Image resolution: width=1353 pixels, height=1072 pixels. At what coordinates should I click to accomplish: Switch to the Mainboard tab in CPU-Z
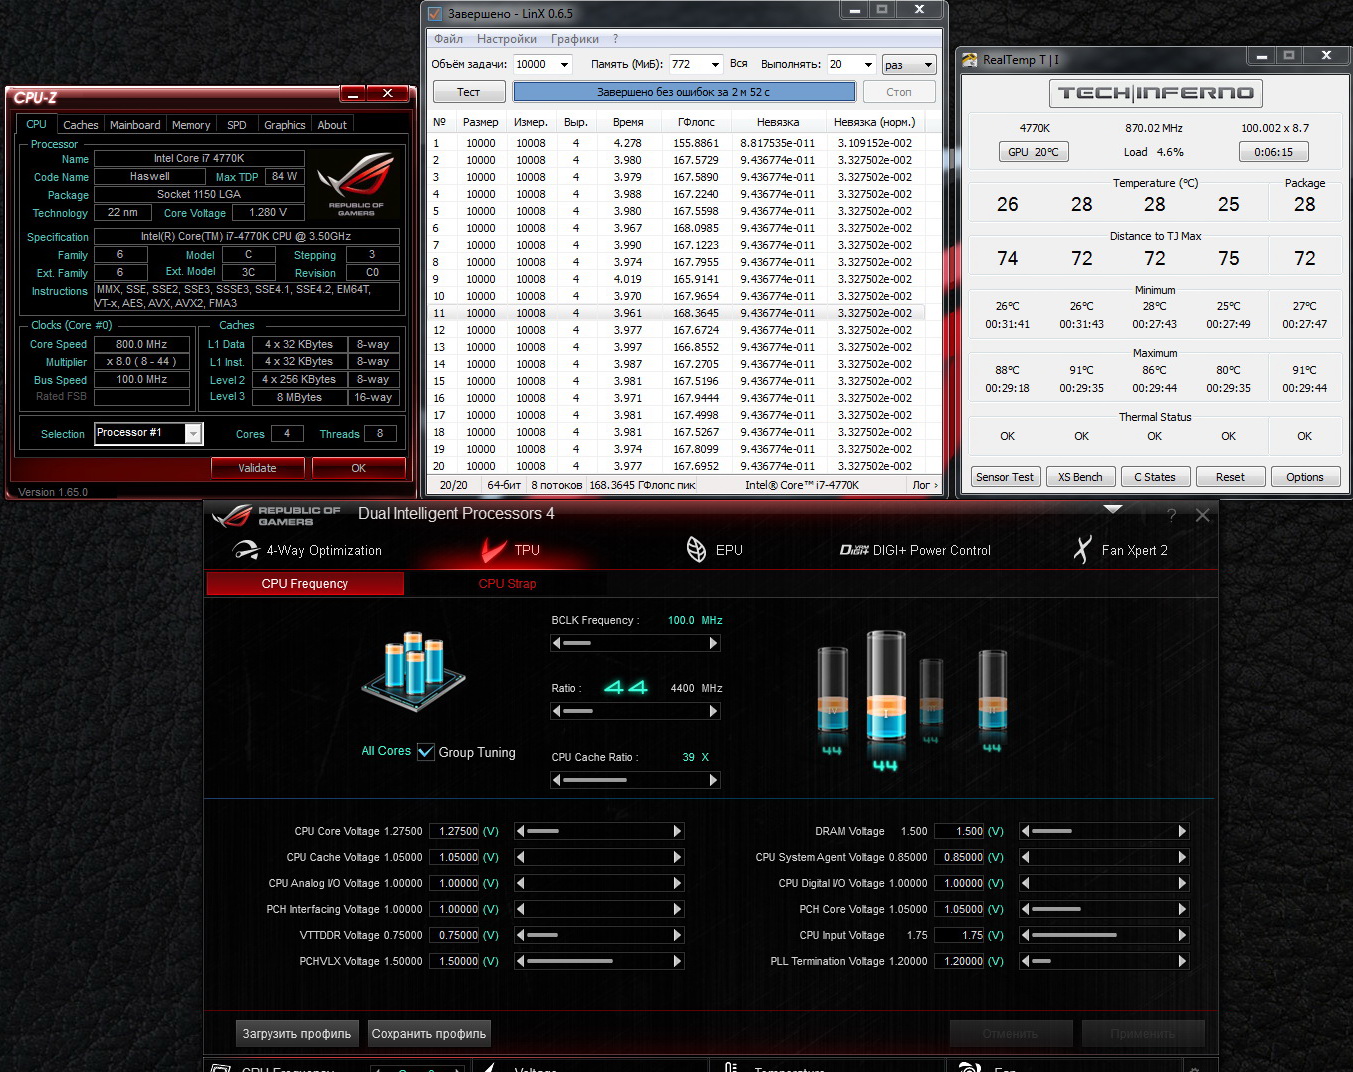[x=135, y=125]
